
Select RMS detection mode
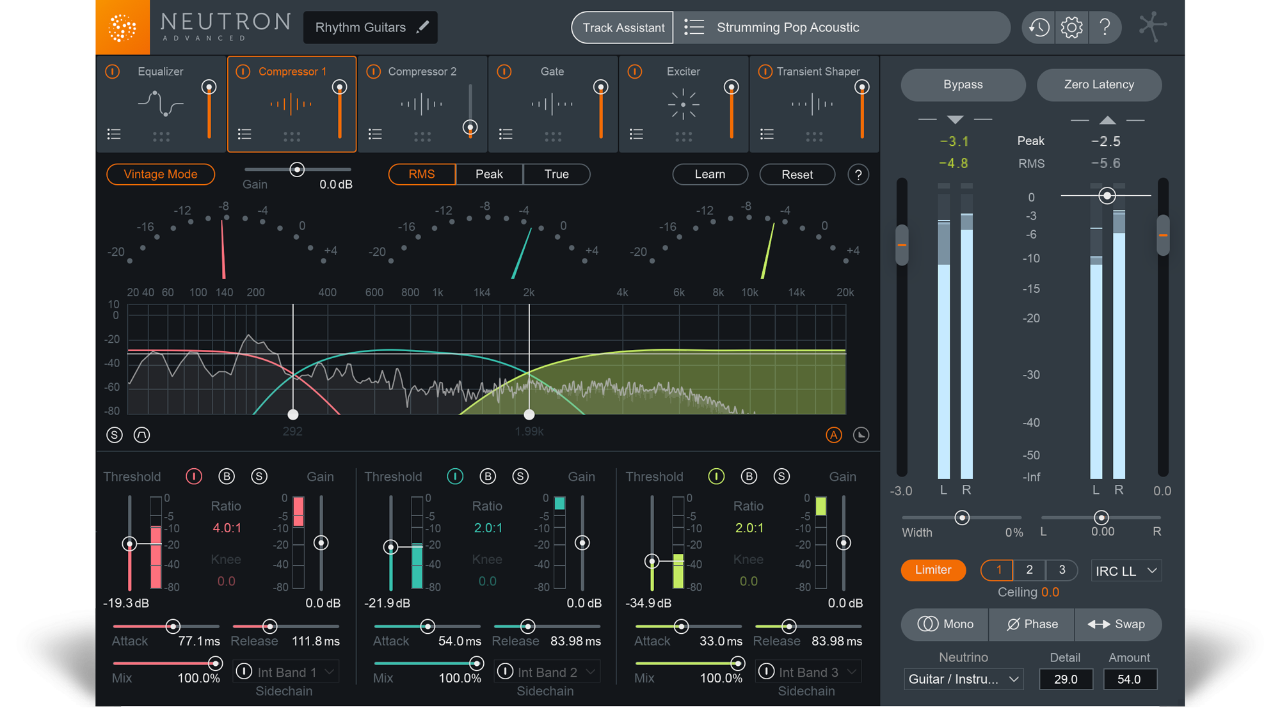coord(422,174)
